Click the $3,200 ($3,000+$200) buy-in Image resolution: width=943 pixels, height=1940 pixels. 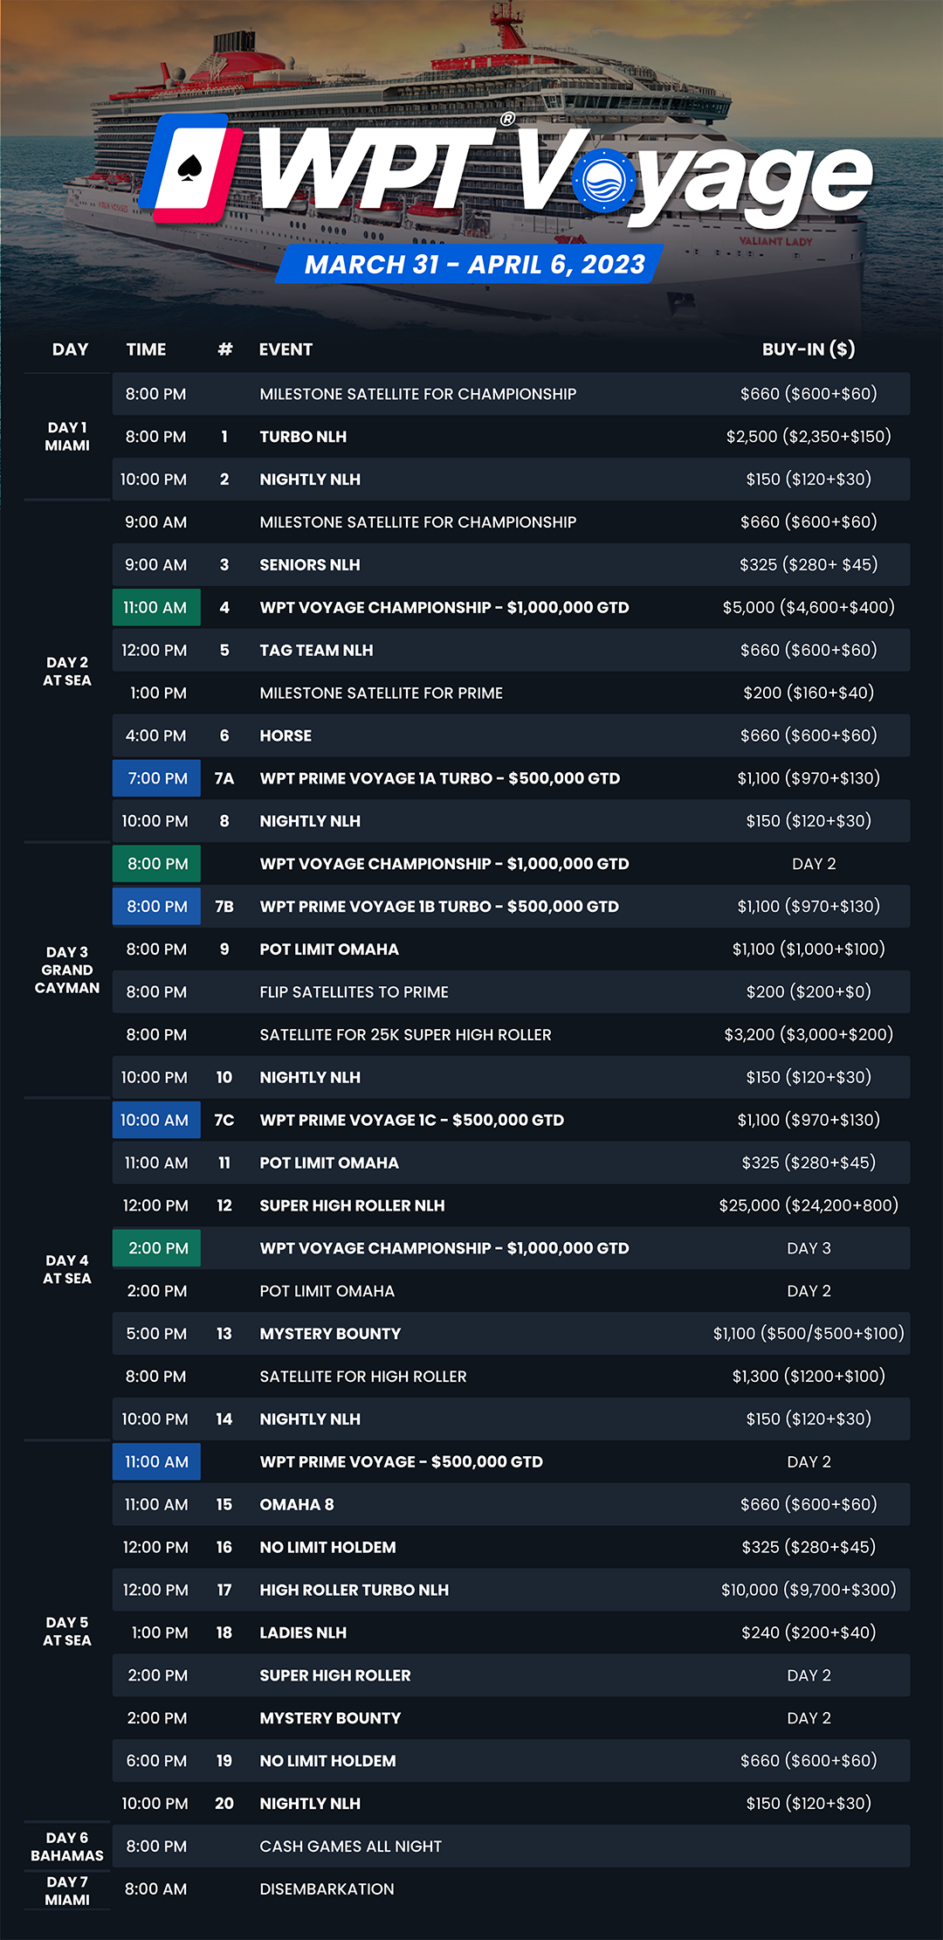[808, 1035]
